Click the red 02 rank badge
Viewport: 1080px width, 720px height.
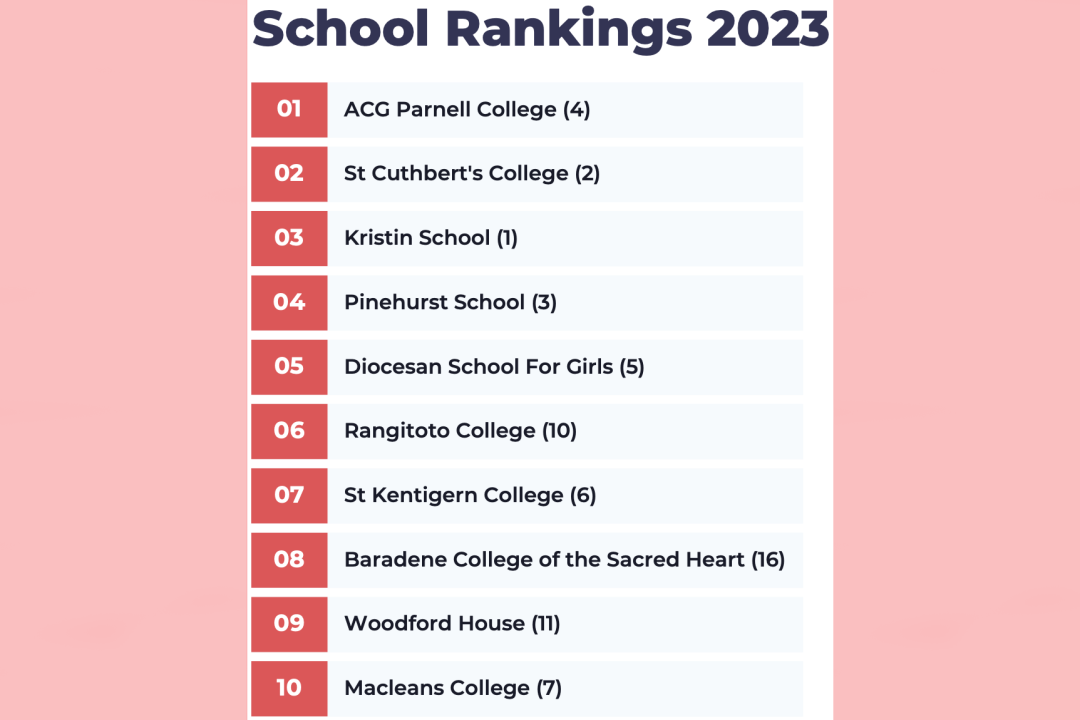pyautogui.click(x=289, y=173)
